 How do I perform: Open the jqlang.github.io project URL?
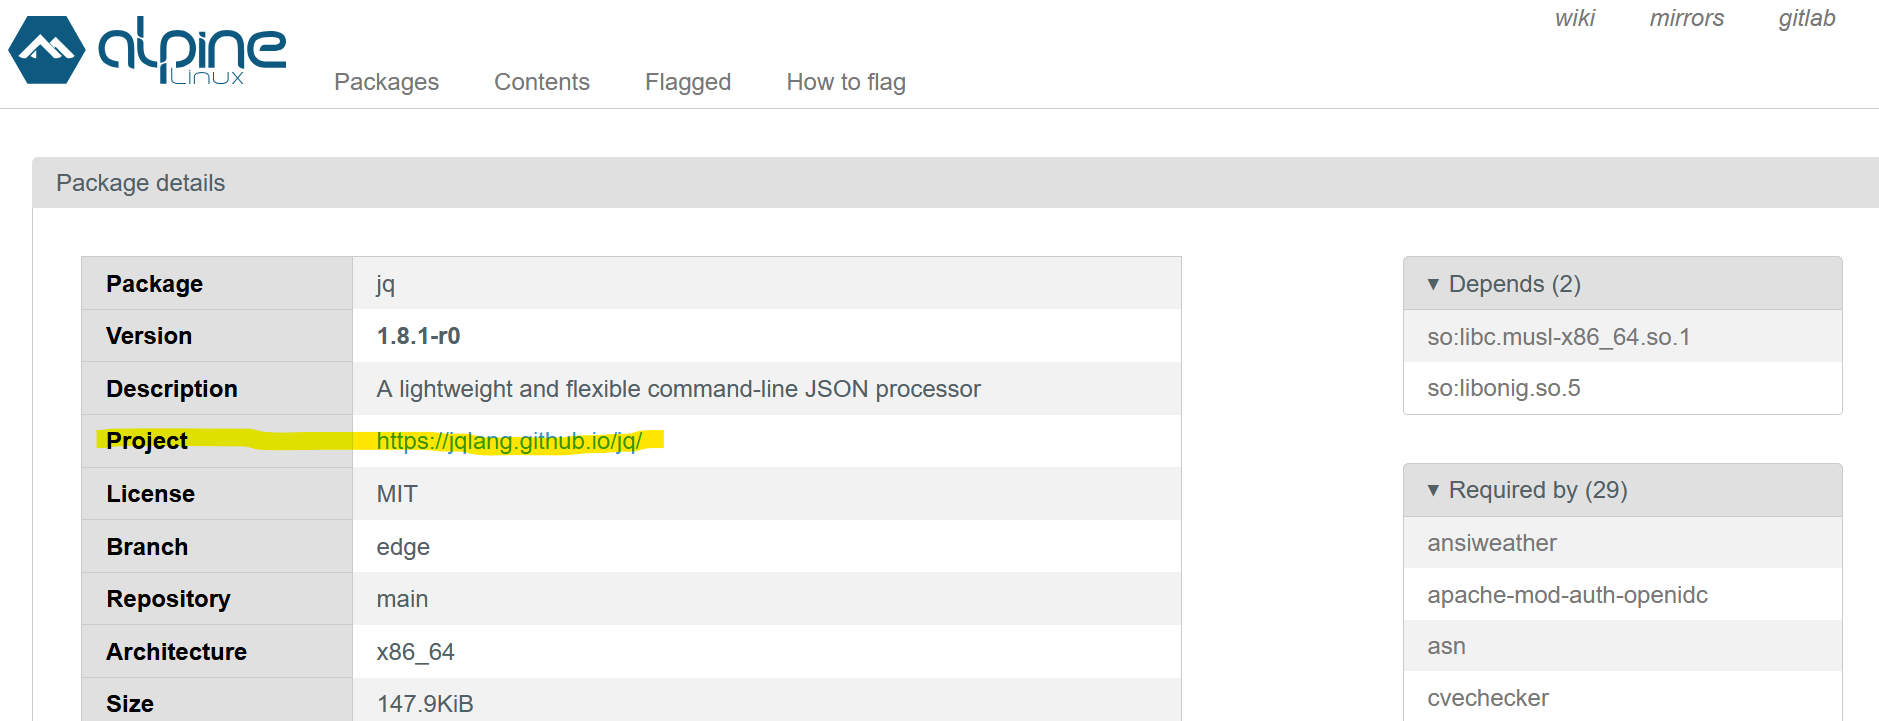509,441
